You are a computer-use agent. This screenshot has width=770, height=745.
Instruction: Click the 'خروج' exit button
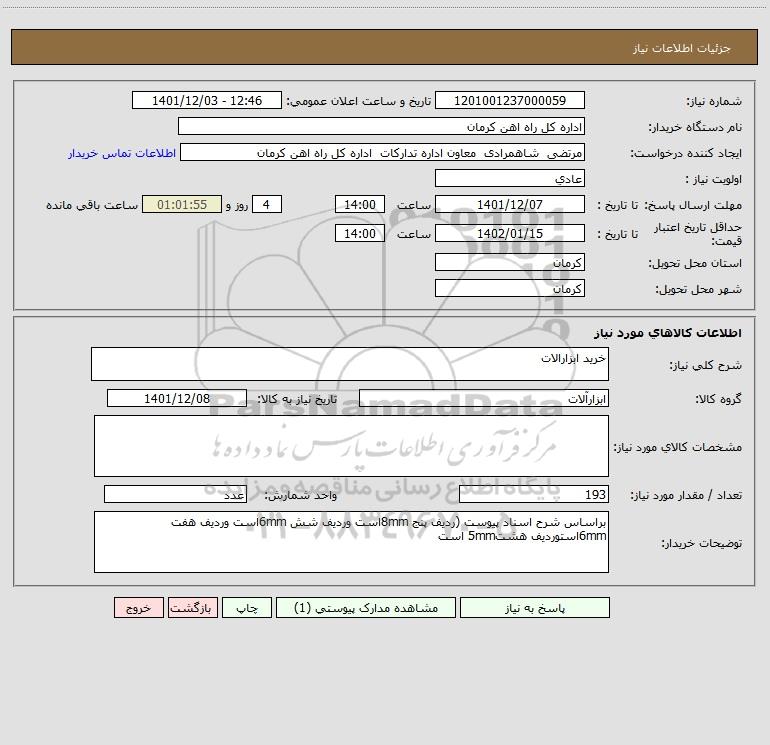pos(138,608)
